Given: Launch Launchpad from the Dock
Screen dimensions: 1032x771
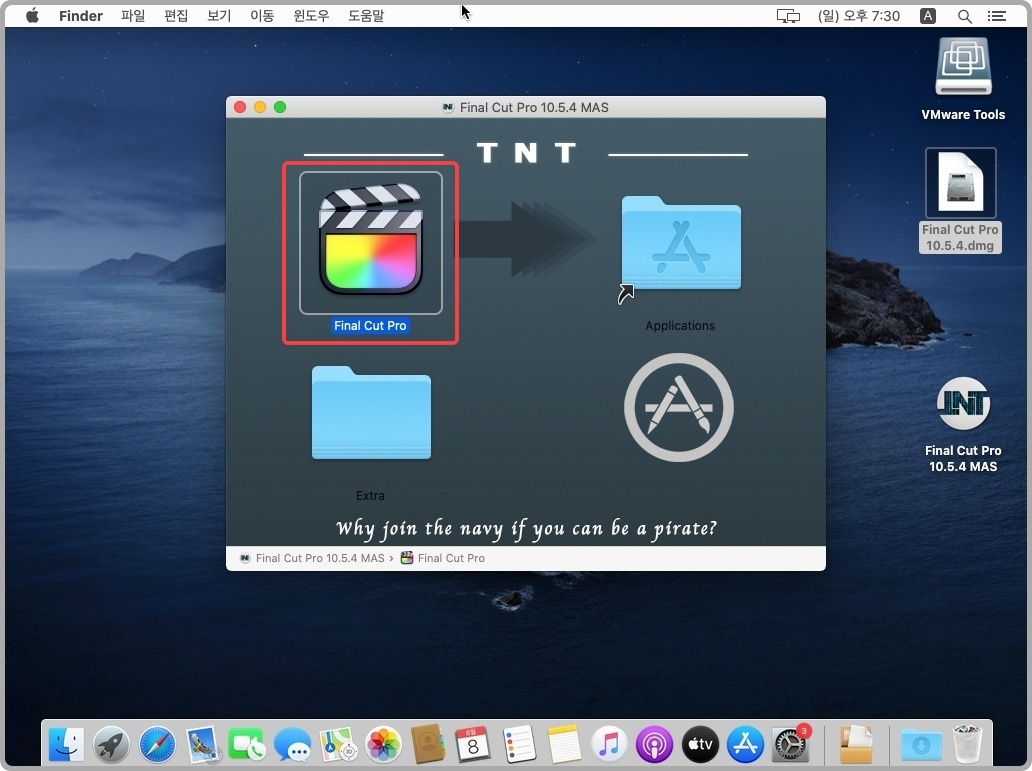Looking at the screenshot, I should [111, 745].
